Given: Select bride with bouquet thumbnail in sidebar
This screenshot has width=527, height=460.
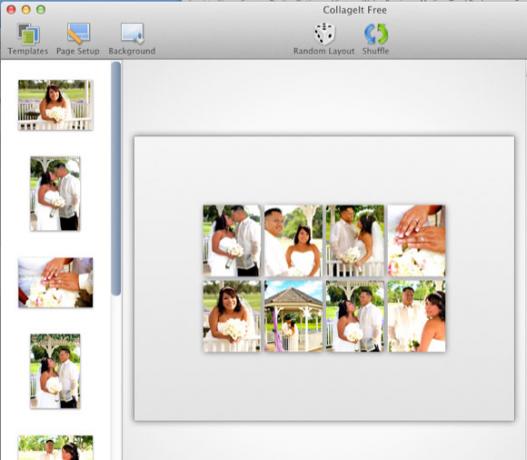Looking at the screenshot, I should 55,105.
